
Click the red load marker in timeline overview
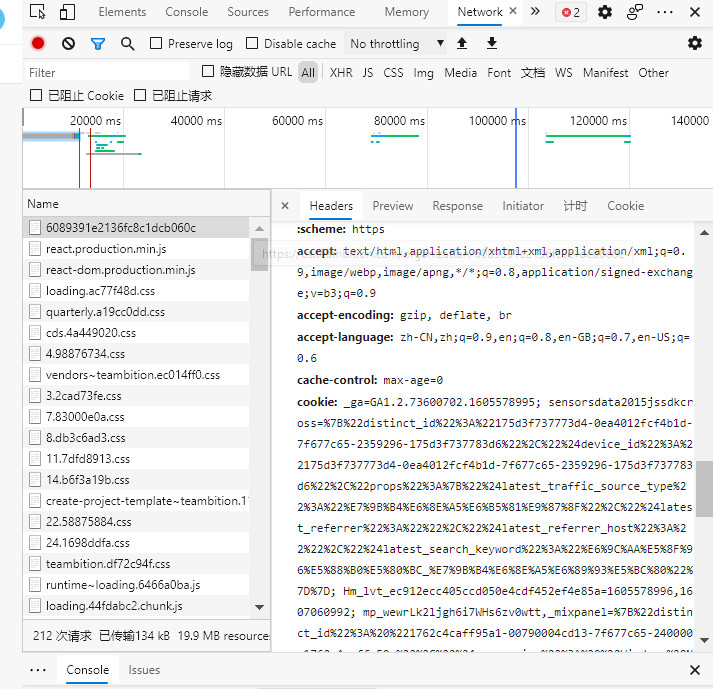90,158
